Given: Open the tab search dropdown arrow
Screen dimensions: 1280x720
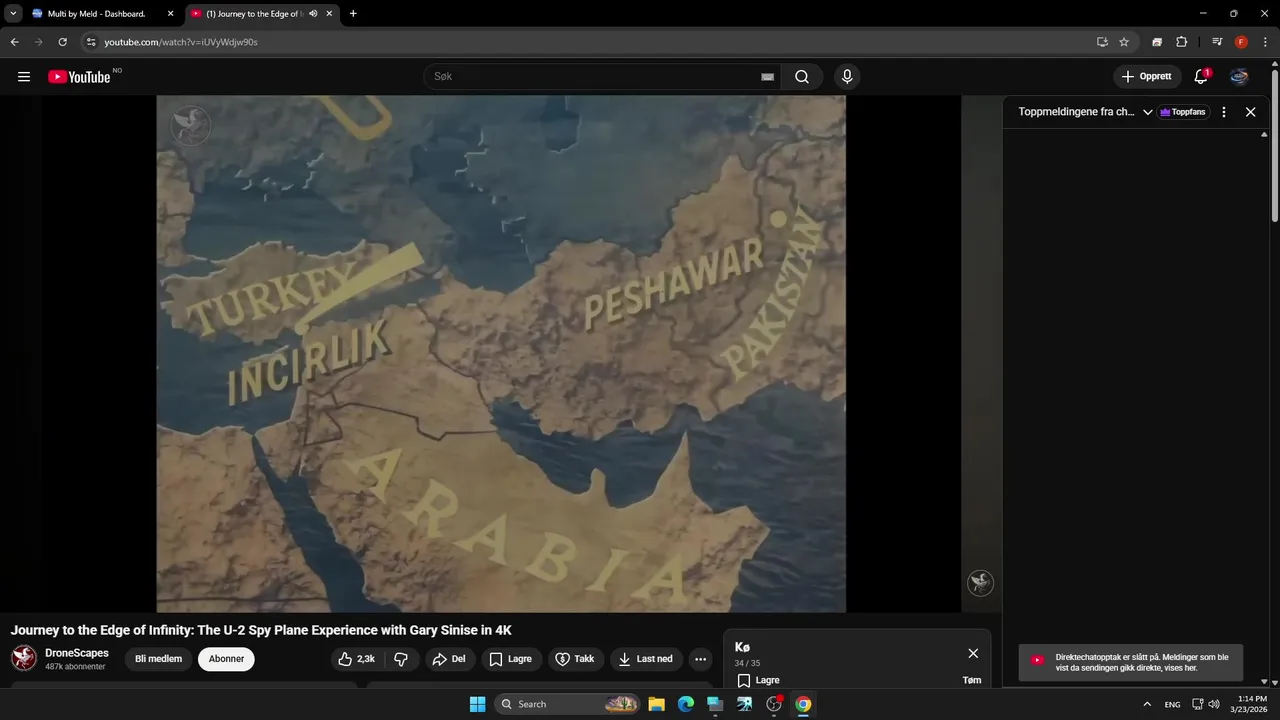Looking at the screenshot, I should click(x=13, y=14).
